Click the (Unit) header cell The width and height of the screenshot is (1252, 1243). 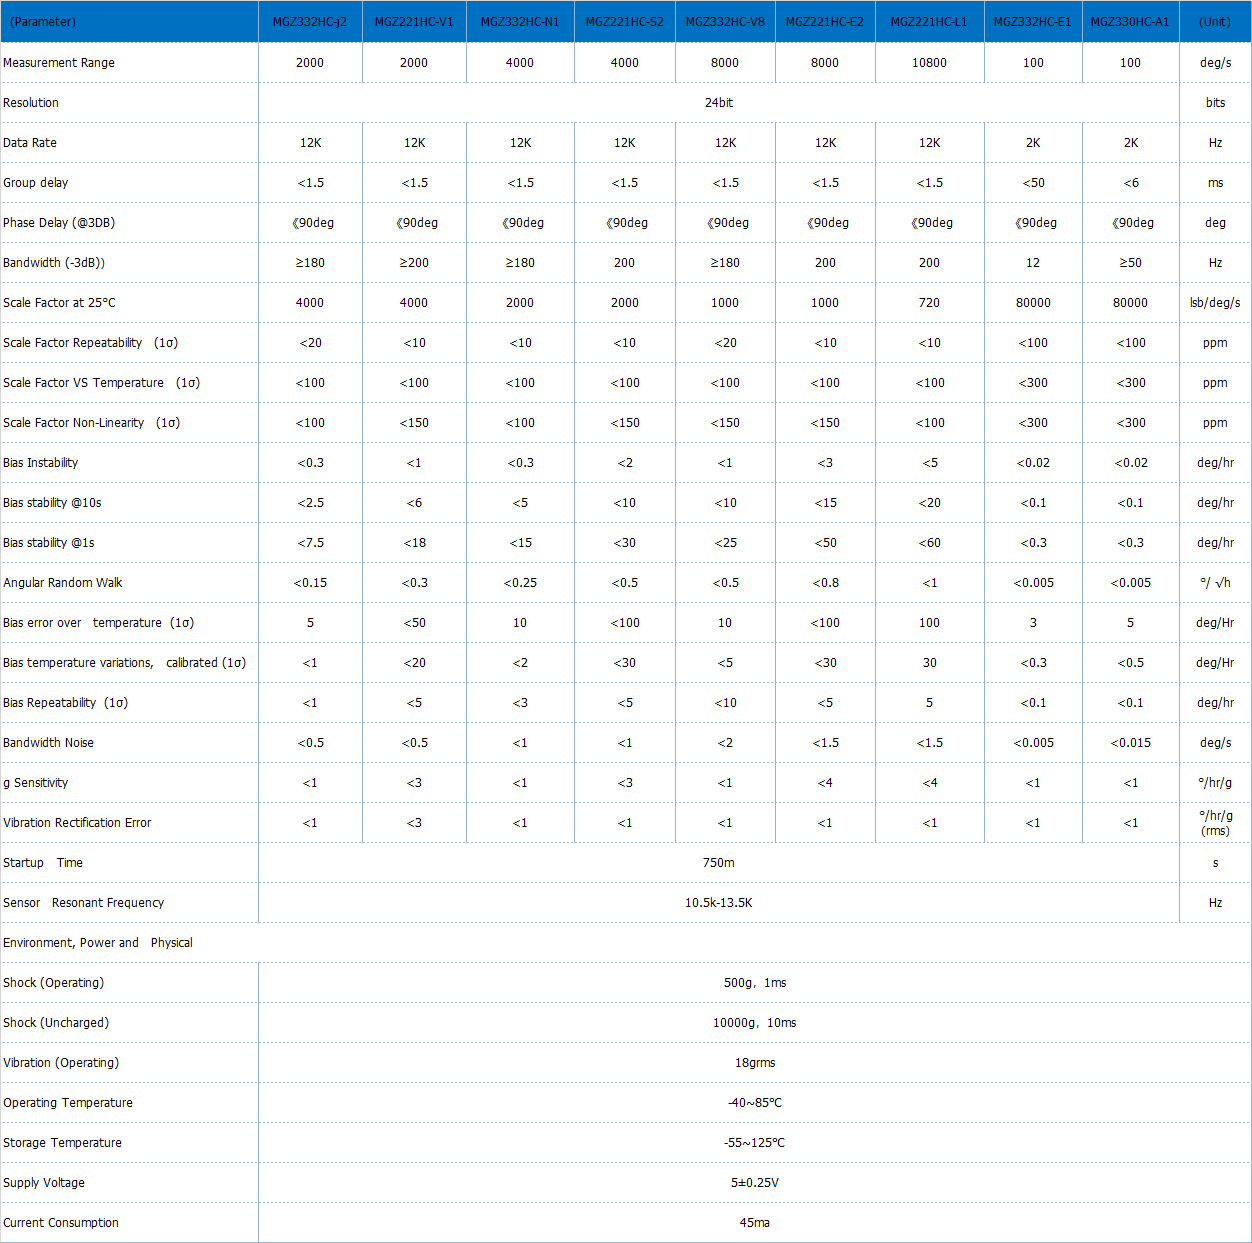[1215, 22]
